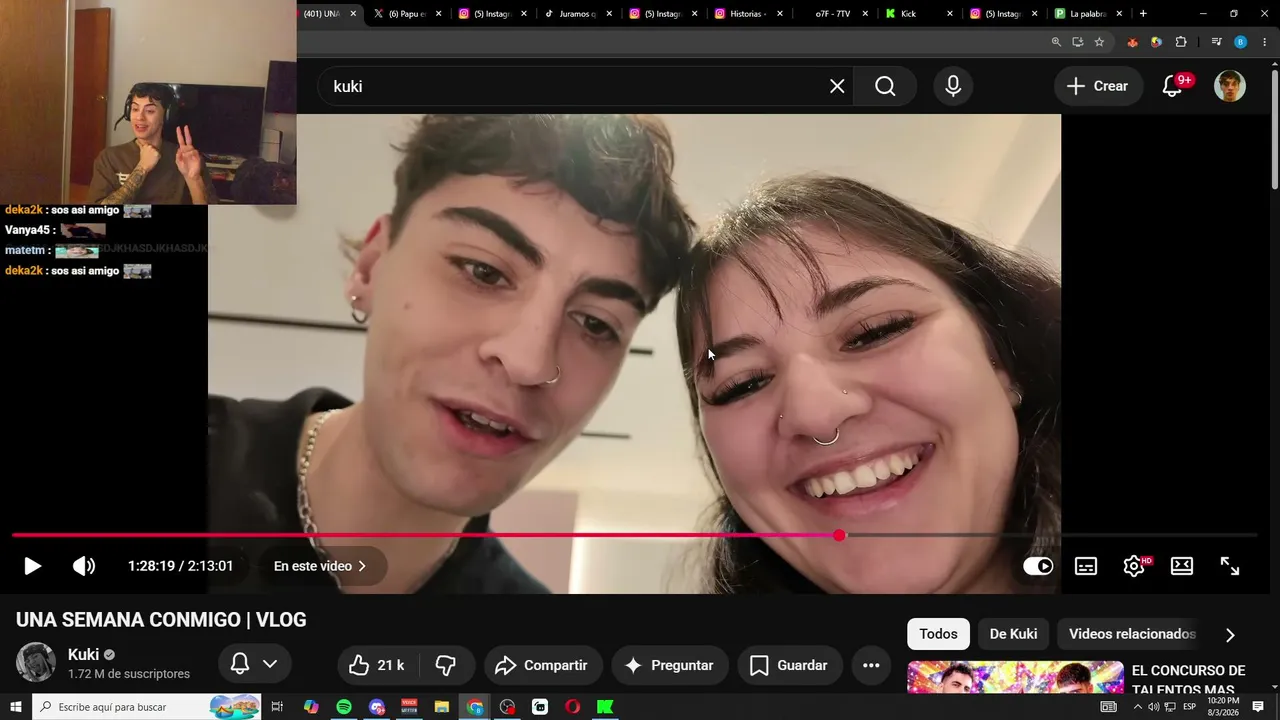Open the Kuki channel avatar
Screen dimensions: 1280x720
coord(36,663)
